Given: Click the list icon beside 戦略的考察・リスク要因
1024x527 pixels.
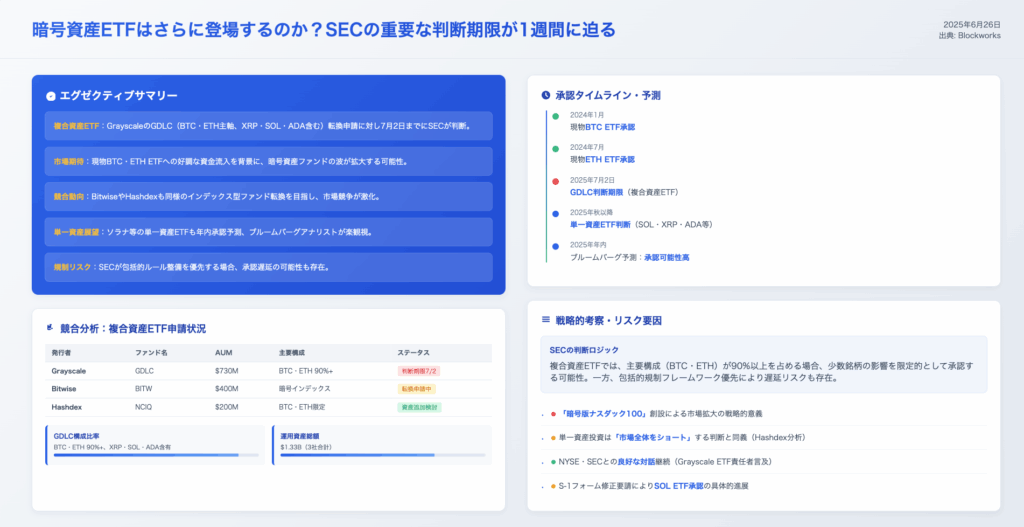Looking at the screenshot, I should (x=546, y=320).
